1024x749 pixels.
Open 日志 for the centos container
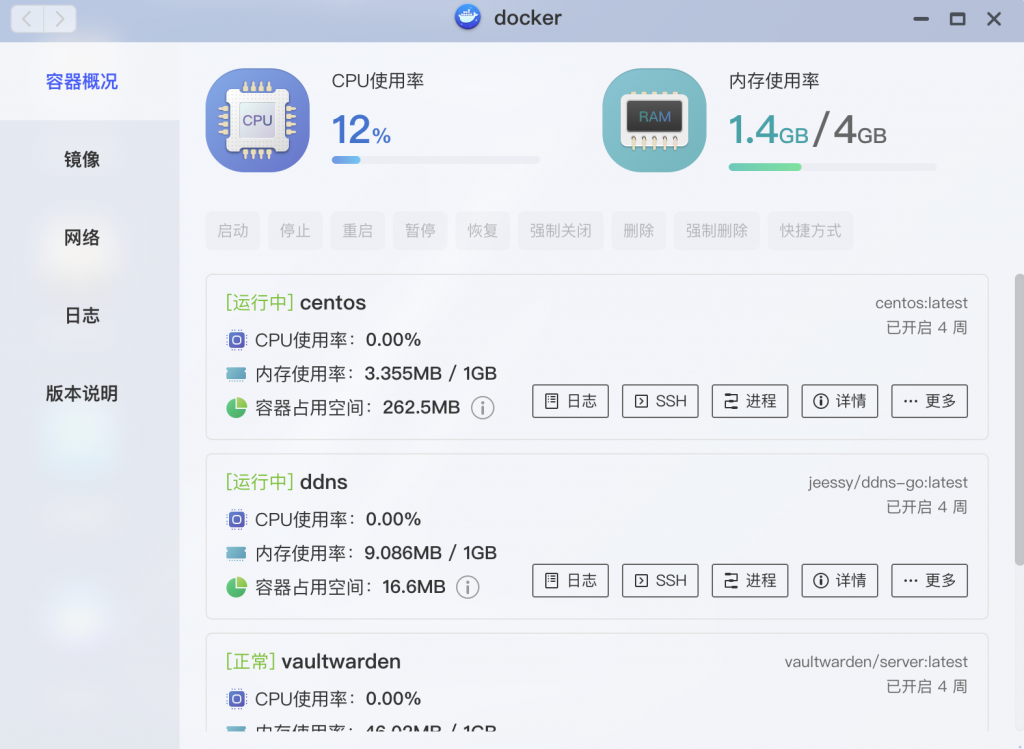point(570,401)
